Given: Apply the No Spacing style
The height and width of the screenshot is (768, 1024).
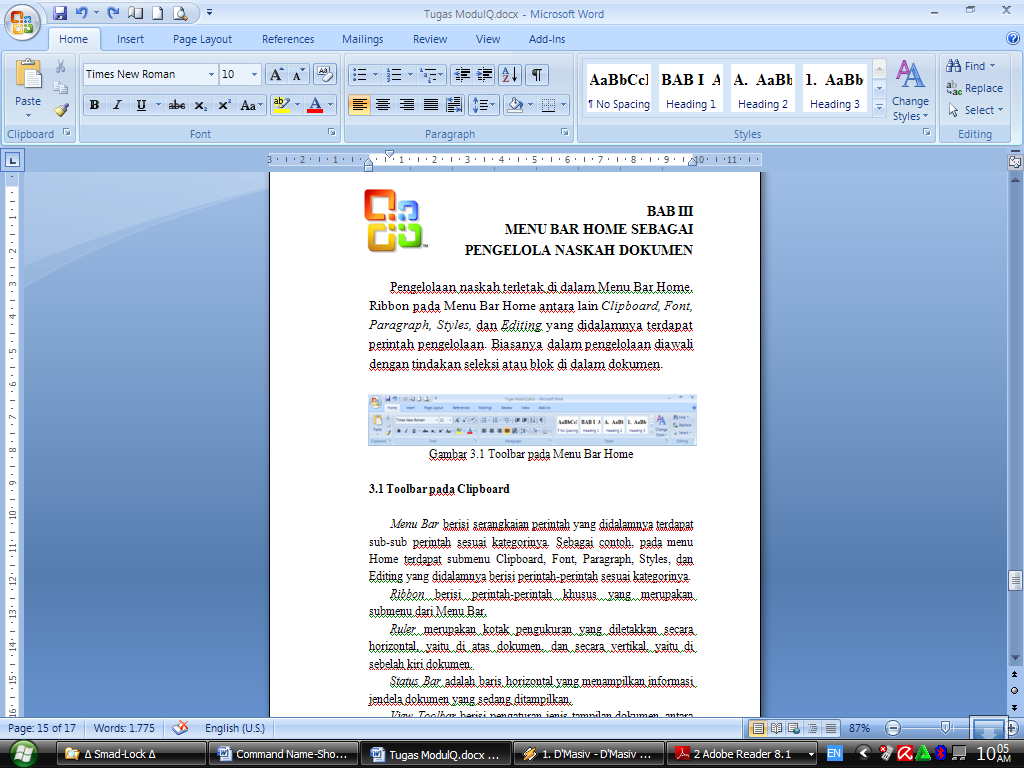Looking at the screenshot, I should coord(618,88).
